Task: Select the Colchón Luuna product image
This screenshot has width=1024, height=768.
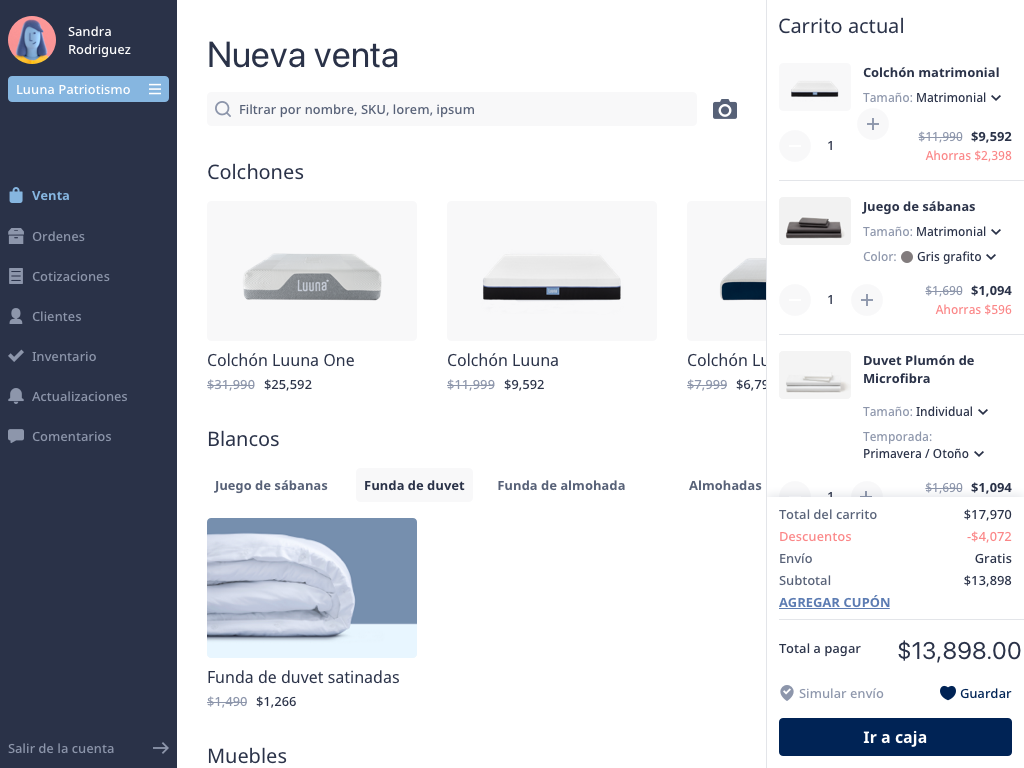Action: 552,271
